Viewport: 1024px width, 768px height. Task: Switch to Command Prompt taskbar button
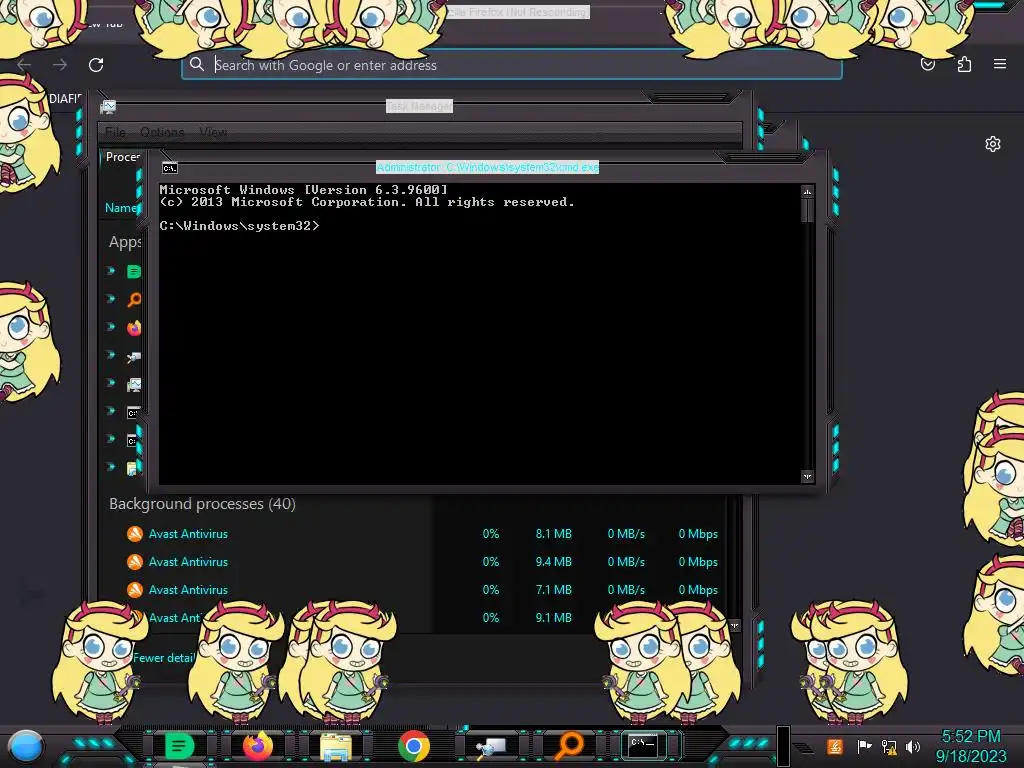point(643,745)
